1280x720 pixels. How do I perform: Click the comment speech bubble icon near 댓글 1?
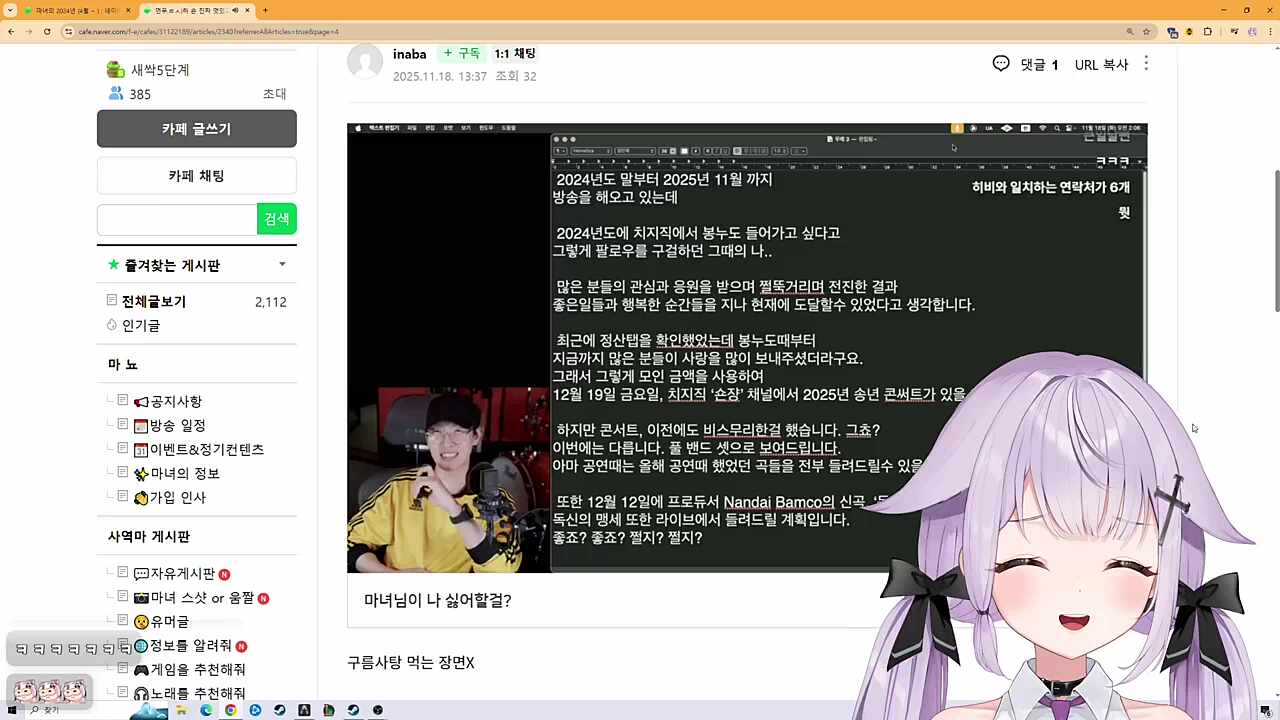[x=1001, y=63]
